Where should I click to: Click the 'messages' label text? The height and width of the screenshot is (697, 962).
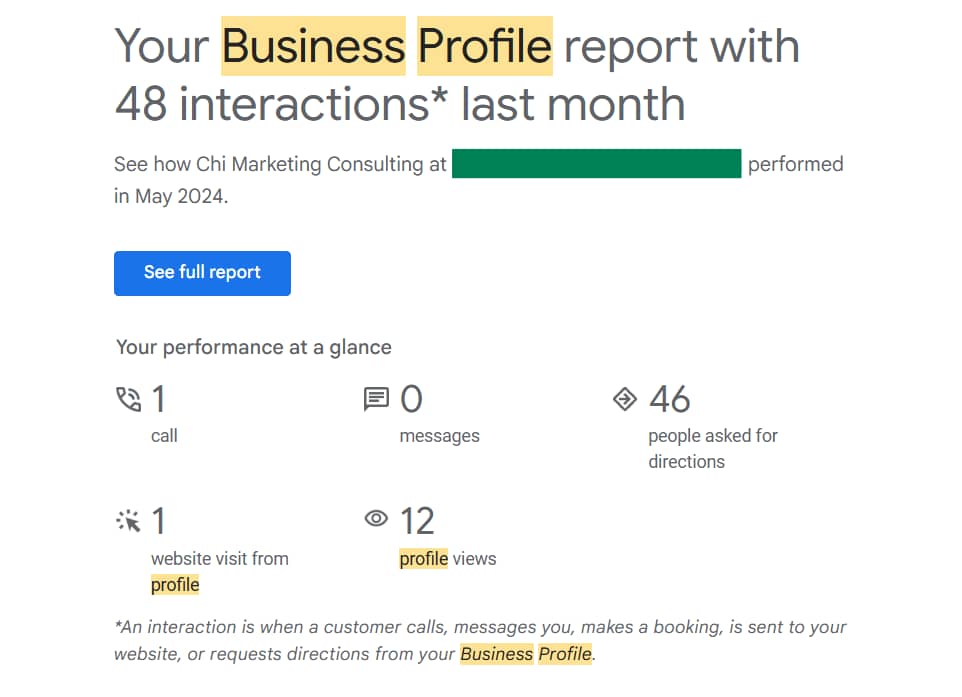(x=439, y=436)
